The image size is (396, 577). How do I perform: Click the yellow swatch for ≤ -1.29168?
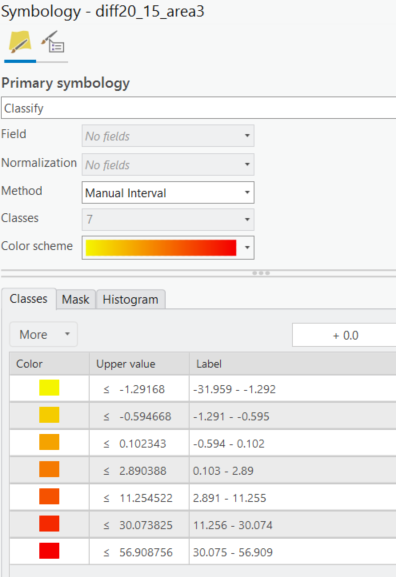[x=49, y=388]
